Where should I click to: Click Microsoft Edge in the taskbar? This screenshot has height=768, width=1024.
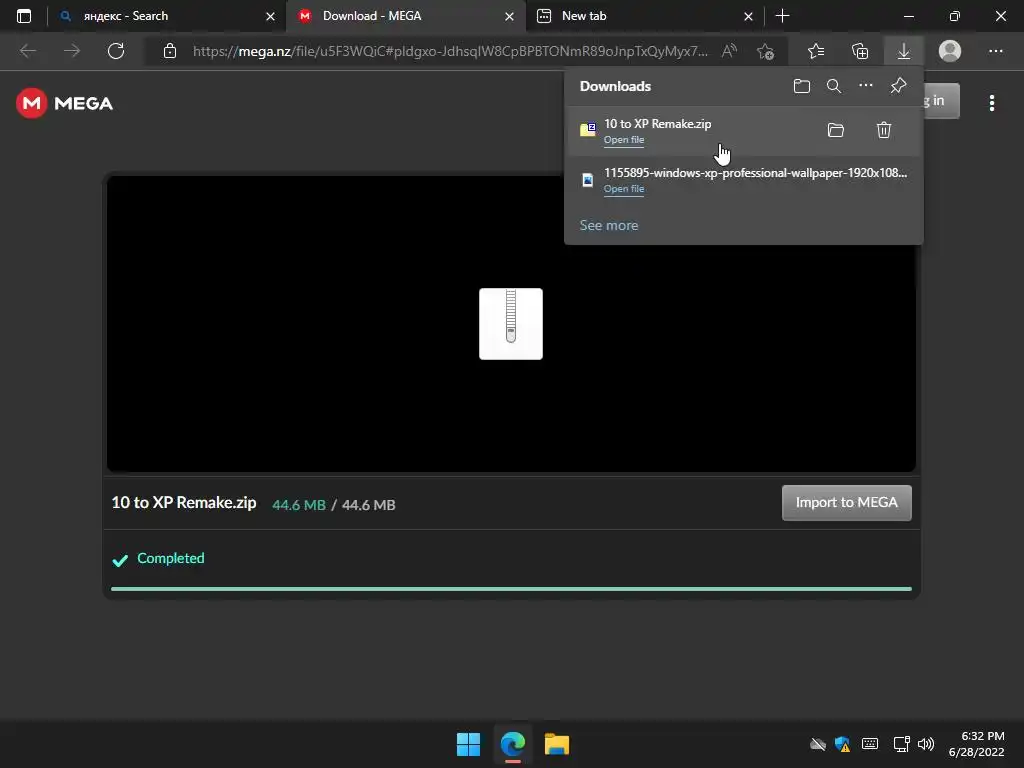point(513,744)
